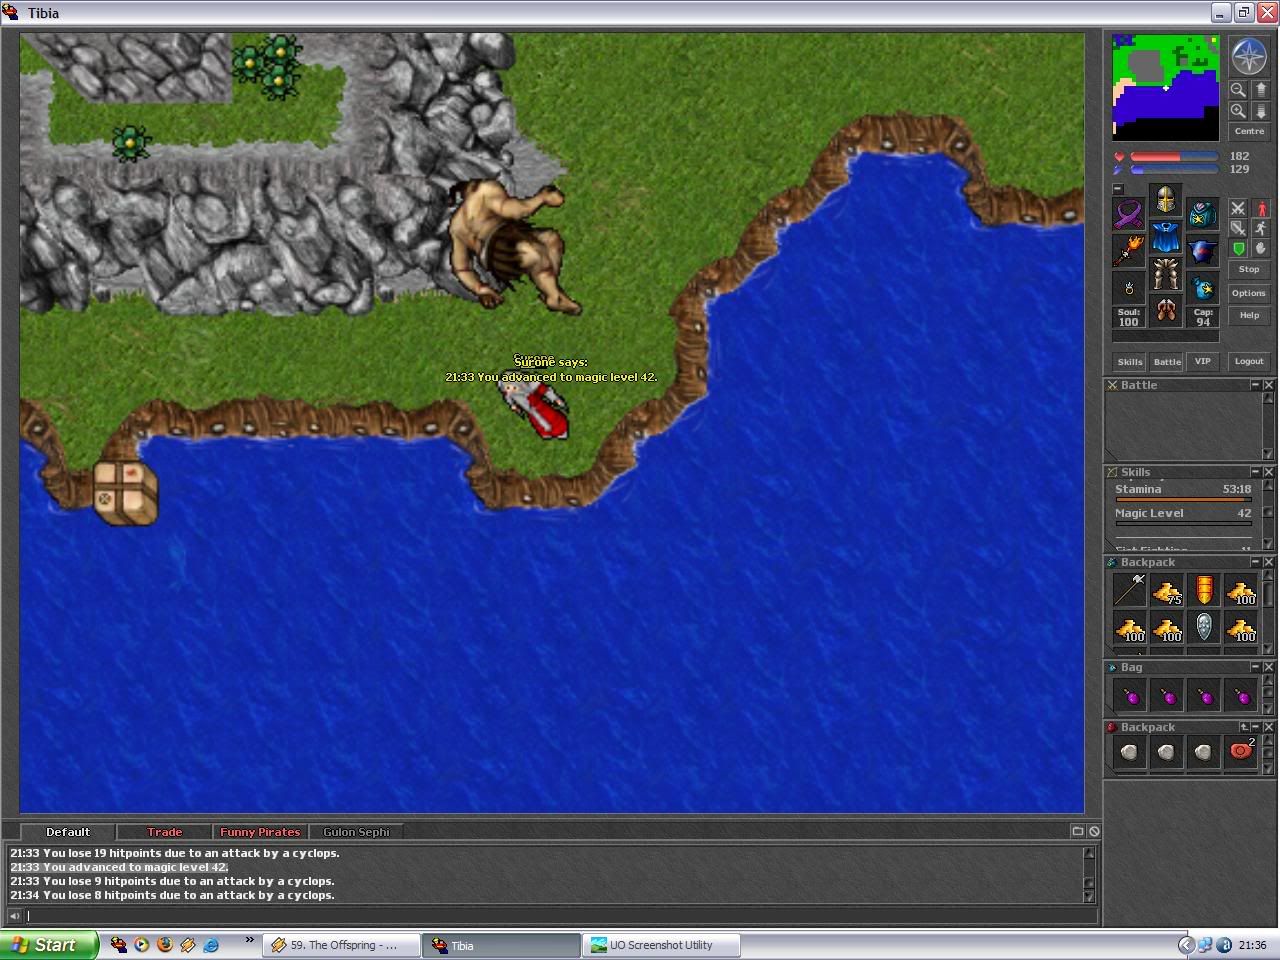Open the Gulon Sephi chat tab
This screenshot has height=960, width=1280.
pos(356,832)
